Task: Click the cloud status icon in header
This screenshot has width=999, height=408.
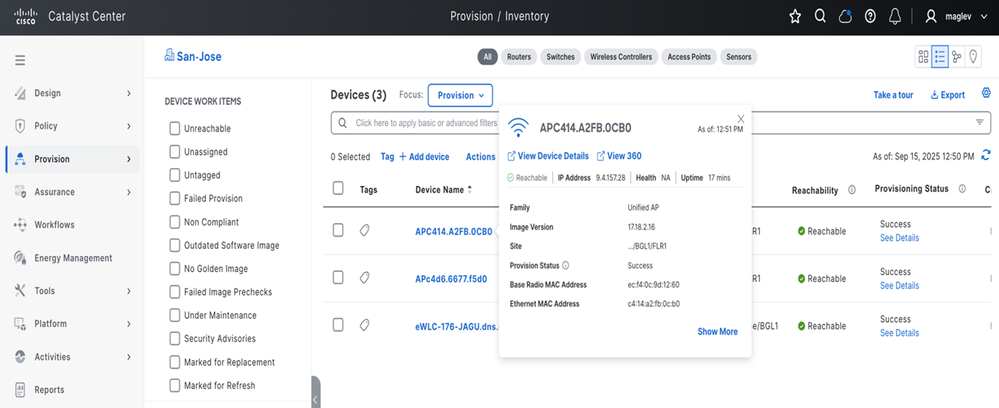Action: (x=845, y=17)
